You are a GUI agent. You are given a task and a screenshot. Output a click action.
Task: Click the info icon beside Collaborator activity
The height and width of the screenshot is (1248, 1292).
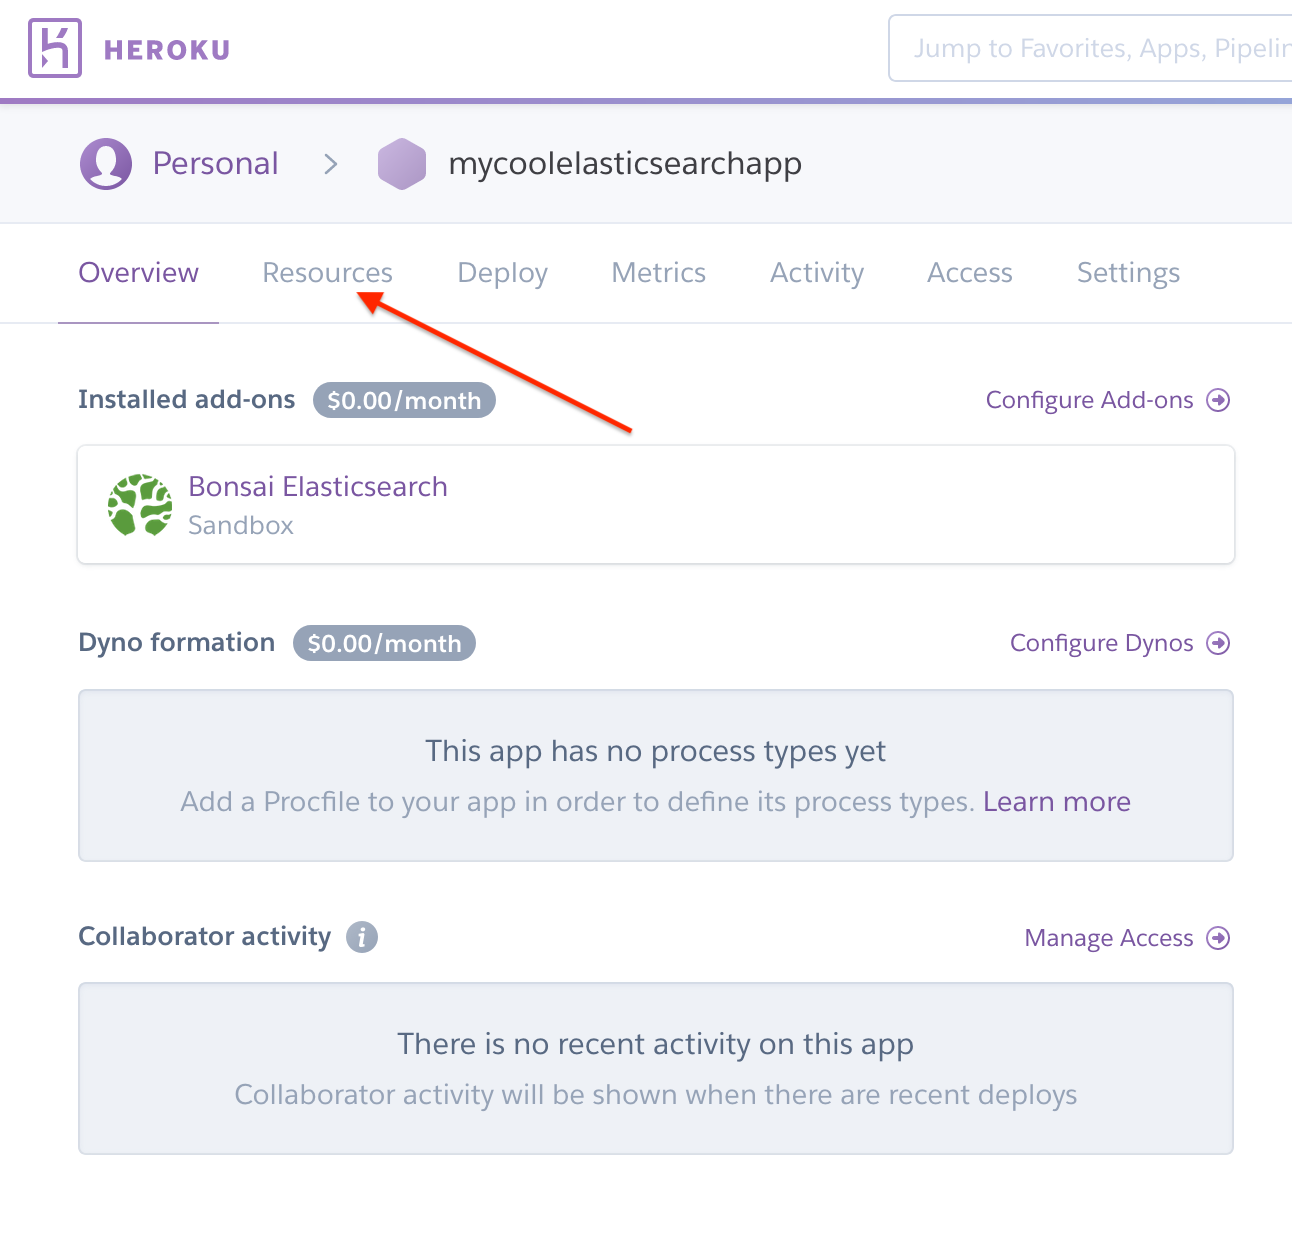pyautogui.click(x=362, y=937)
